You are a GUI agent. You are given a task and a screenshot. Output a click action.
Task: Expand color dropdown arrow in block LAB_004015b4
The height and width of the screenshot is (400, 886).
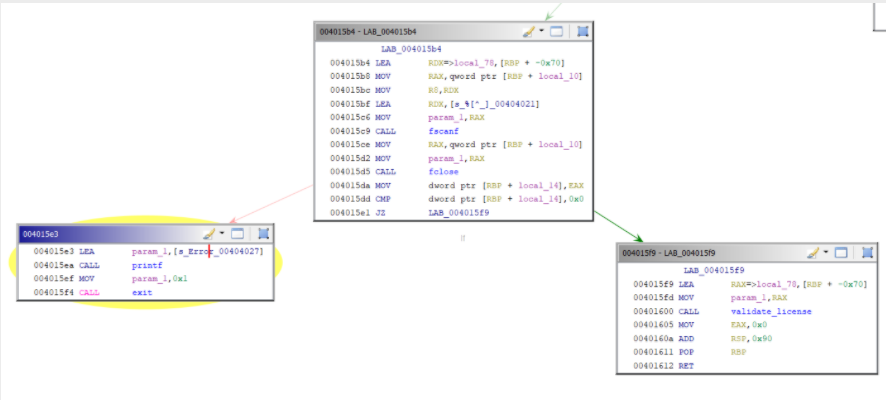point(541,31)
